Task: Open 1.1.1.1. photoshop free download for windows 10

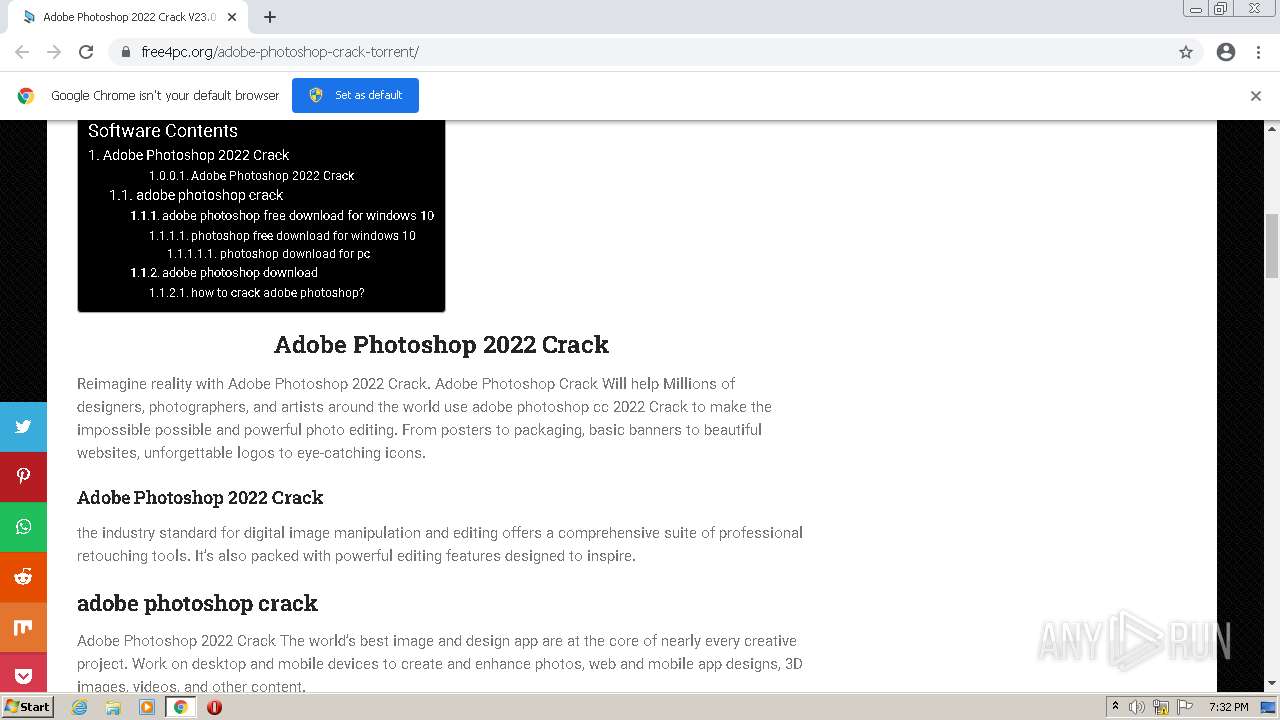Action: tap(282, 236)
